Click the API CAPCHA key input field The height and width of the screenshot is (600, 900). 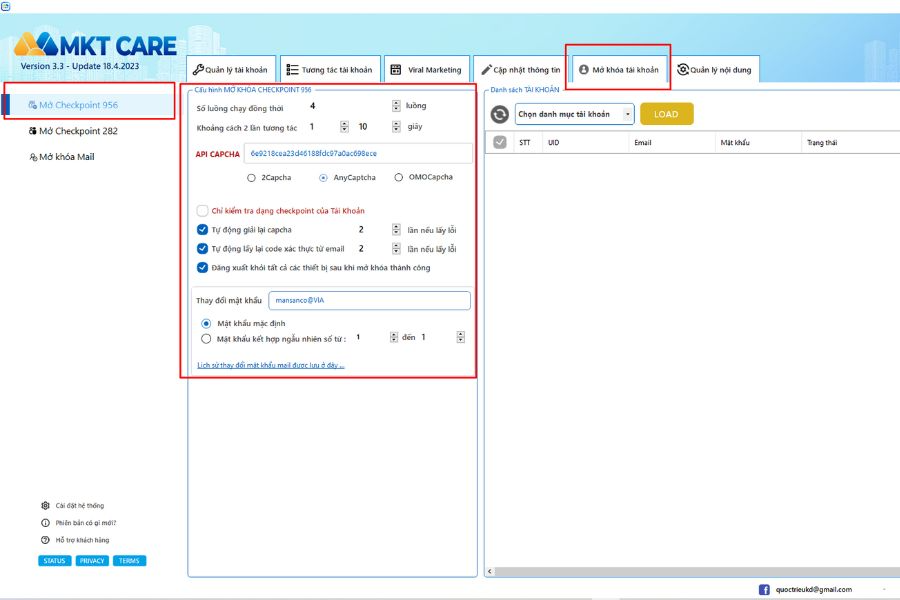tap(357, 154)
